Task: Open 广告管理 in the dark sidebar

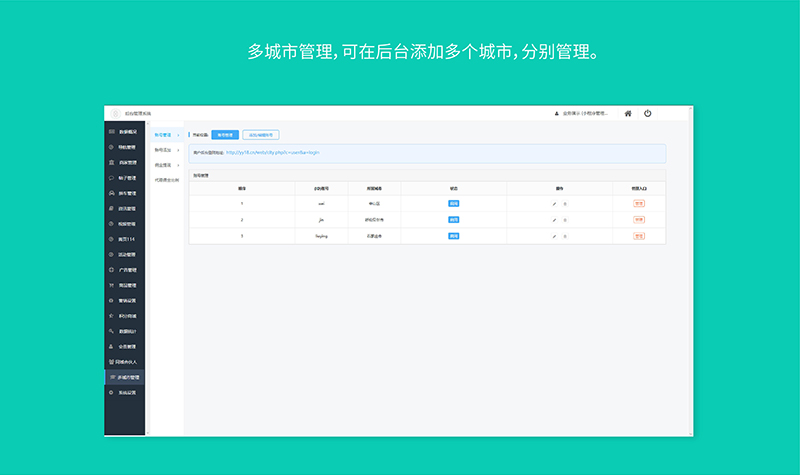Action: tap(124, 270)
